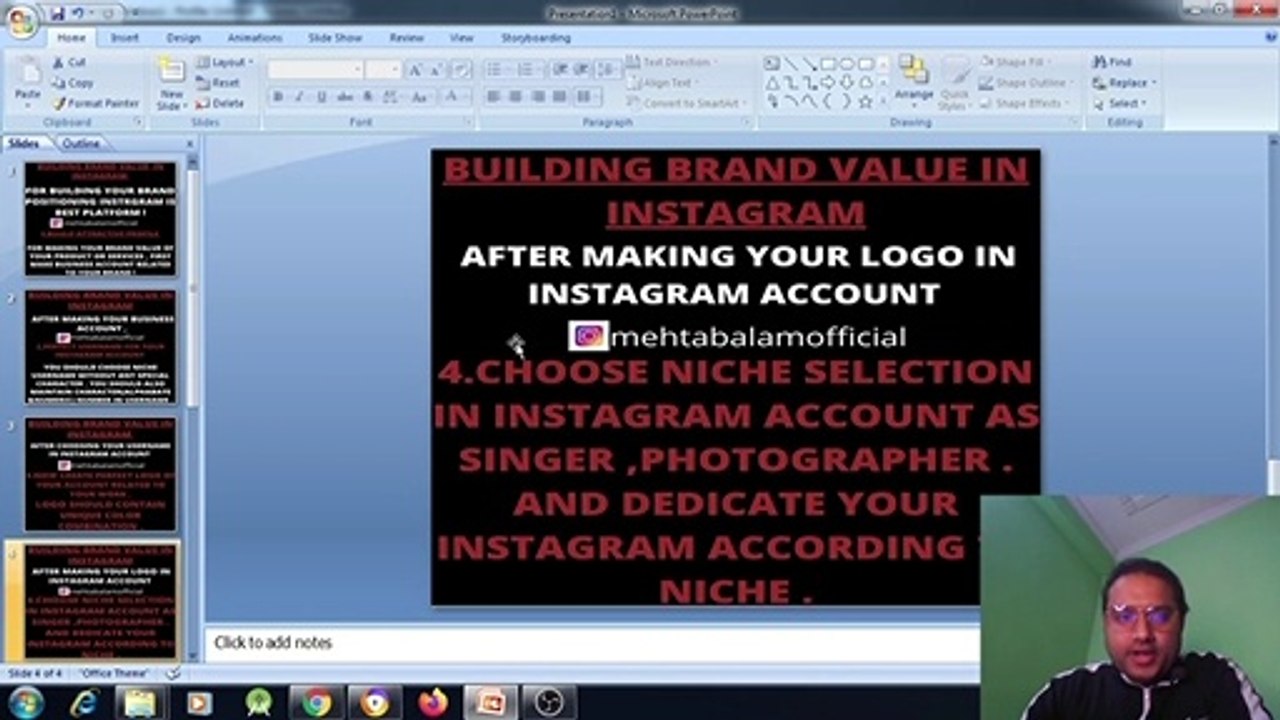Viewport: 1280px width, 720px height.
Task: Click the notes area to add notes
Action: pos(592,642)
